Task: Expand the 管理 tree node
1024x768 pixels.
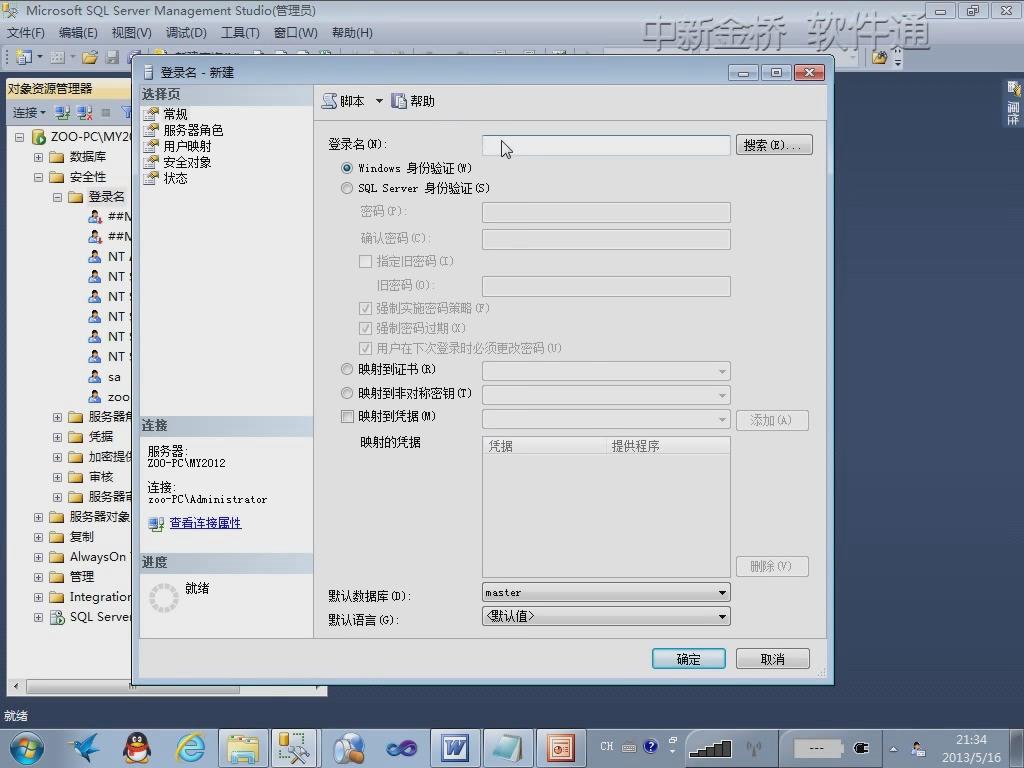Action: click(39, 577)
